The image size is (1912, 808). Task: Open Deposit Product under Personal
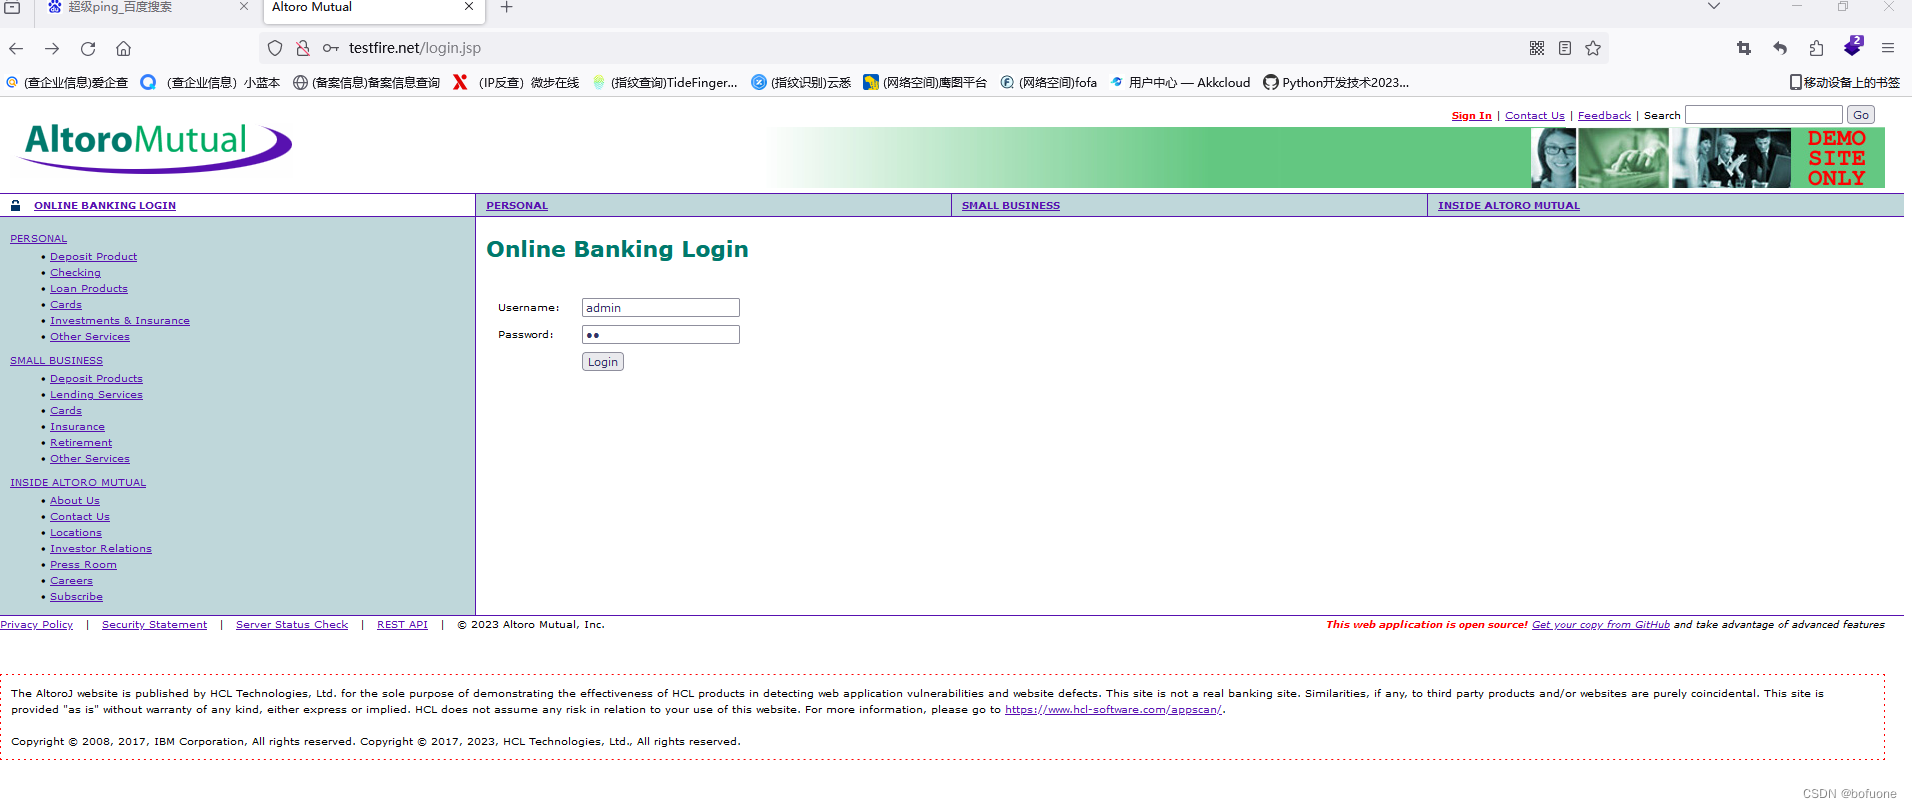tap(94, 257)
